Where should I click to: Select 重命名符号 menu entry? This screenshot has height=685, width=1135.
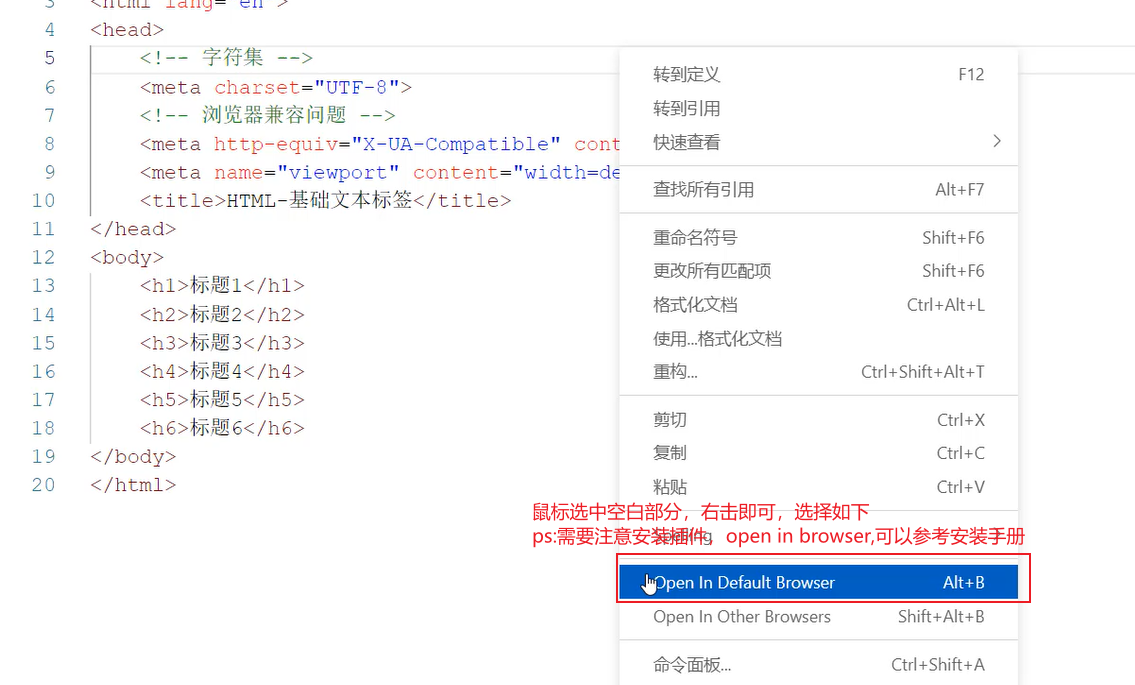[818, 238]
